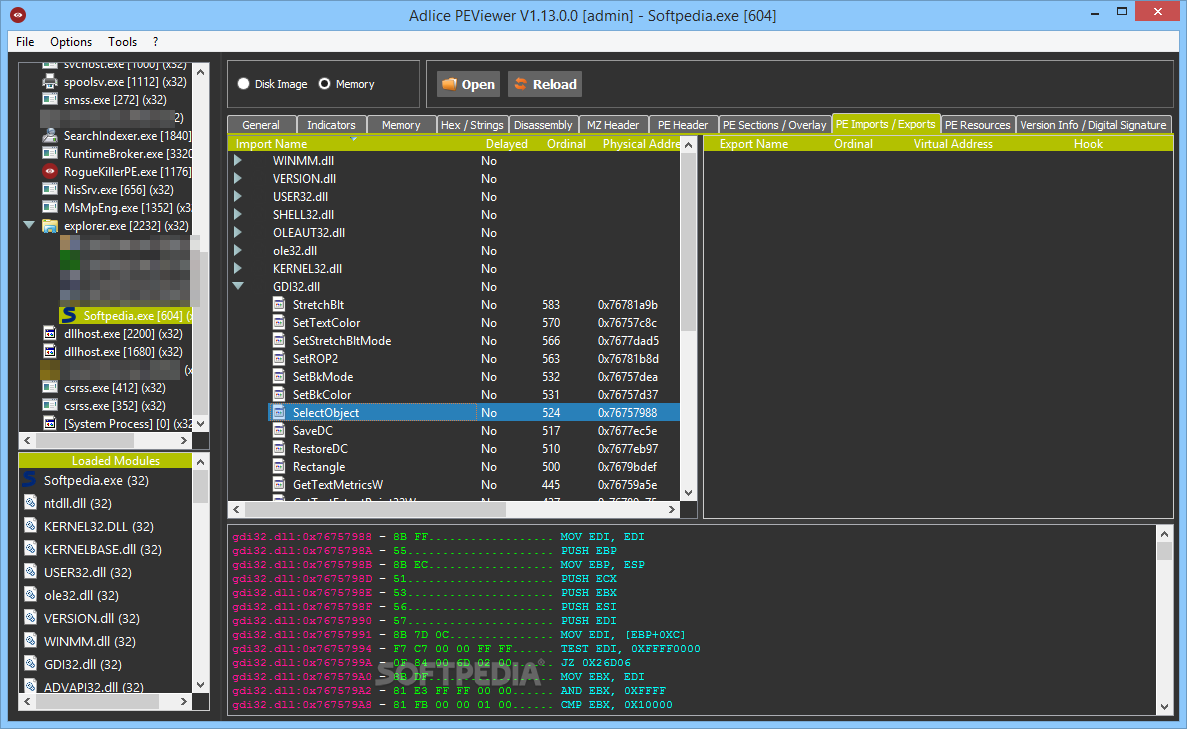Click the spoolsv.exe process icon

click(50, 81)
